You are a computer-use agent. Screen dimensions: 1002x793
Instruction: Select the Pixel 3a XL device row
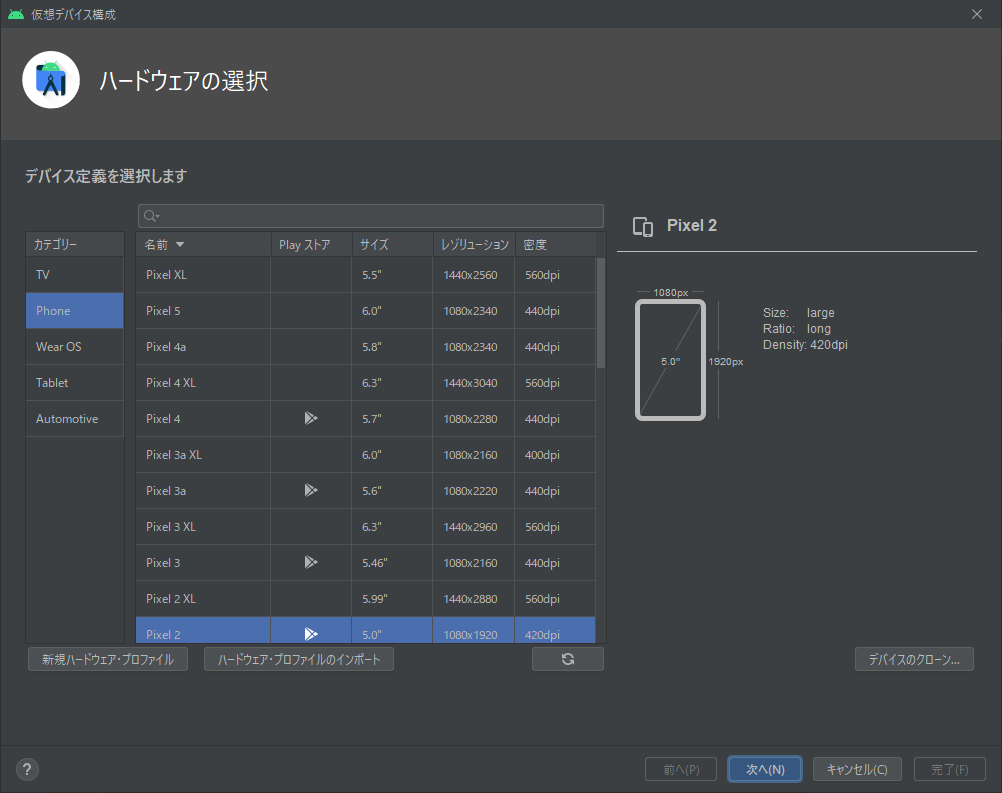point(366,455)
